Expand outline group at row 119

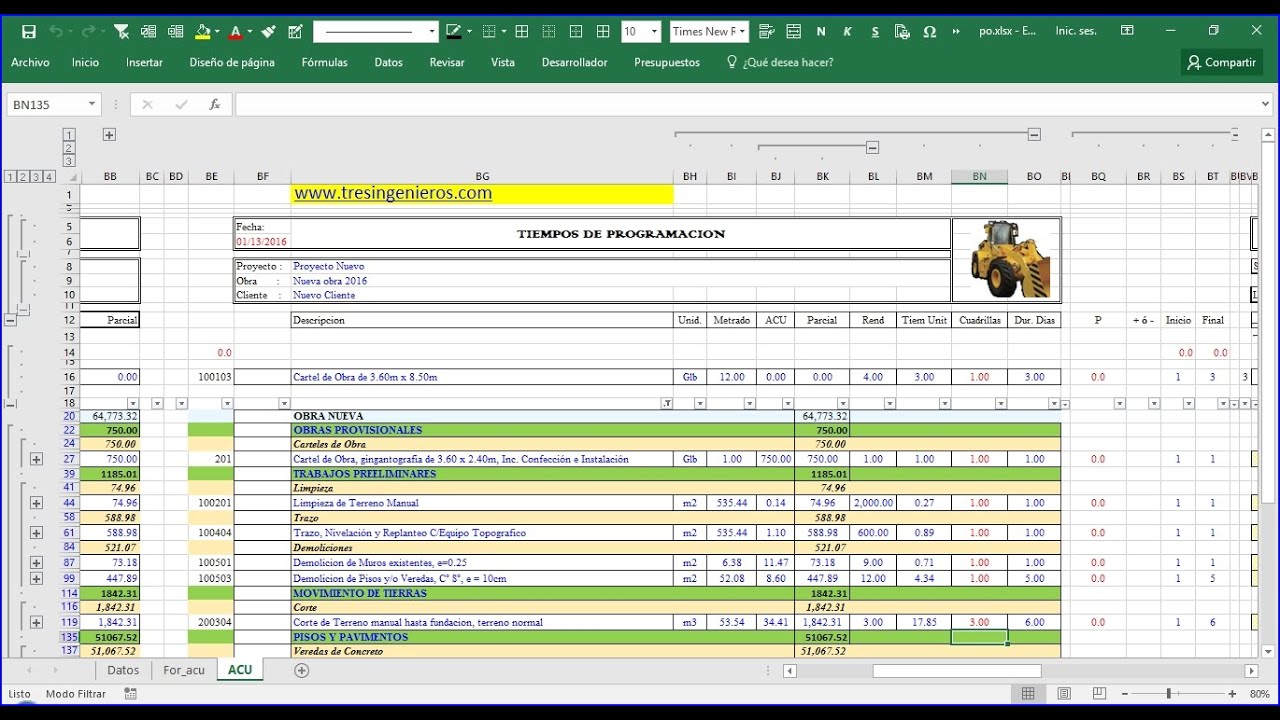[x=37, y=622]
